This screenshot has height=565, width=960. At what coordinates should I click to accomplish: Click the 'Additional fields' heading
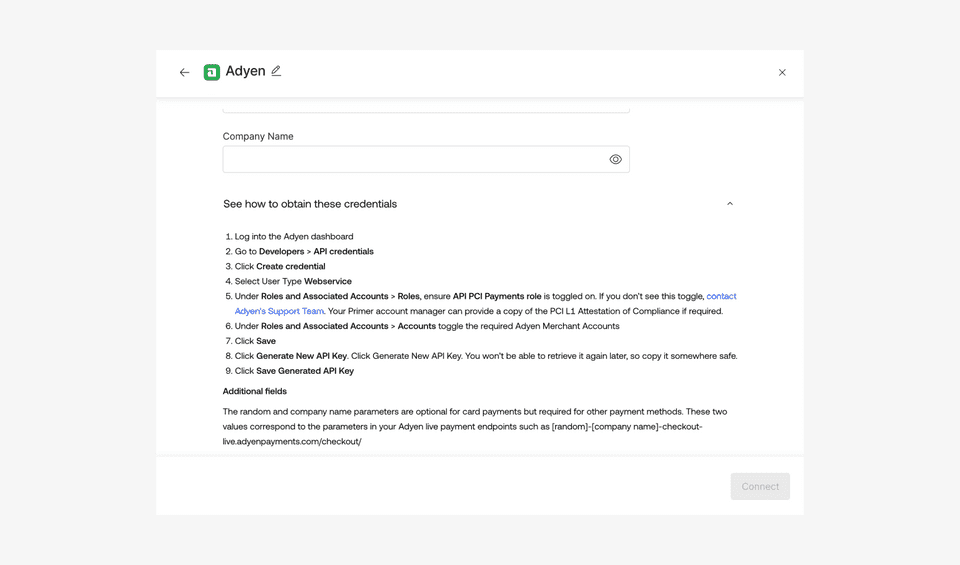point(254,391)
